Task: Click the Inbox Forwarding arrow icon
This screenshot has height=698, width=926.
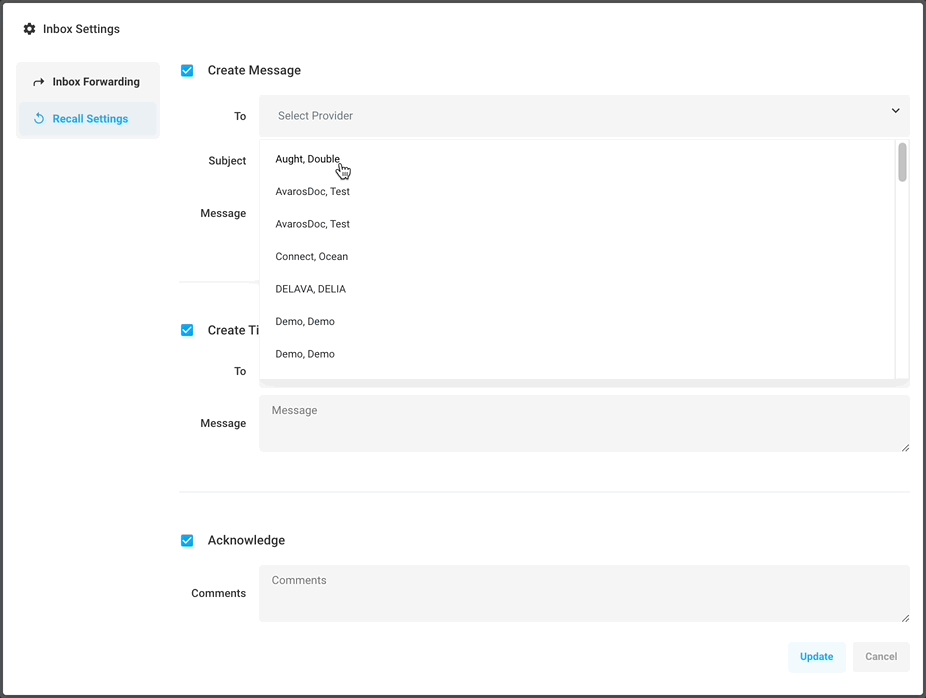Action: click(38, 82)
